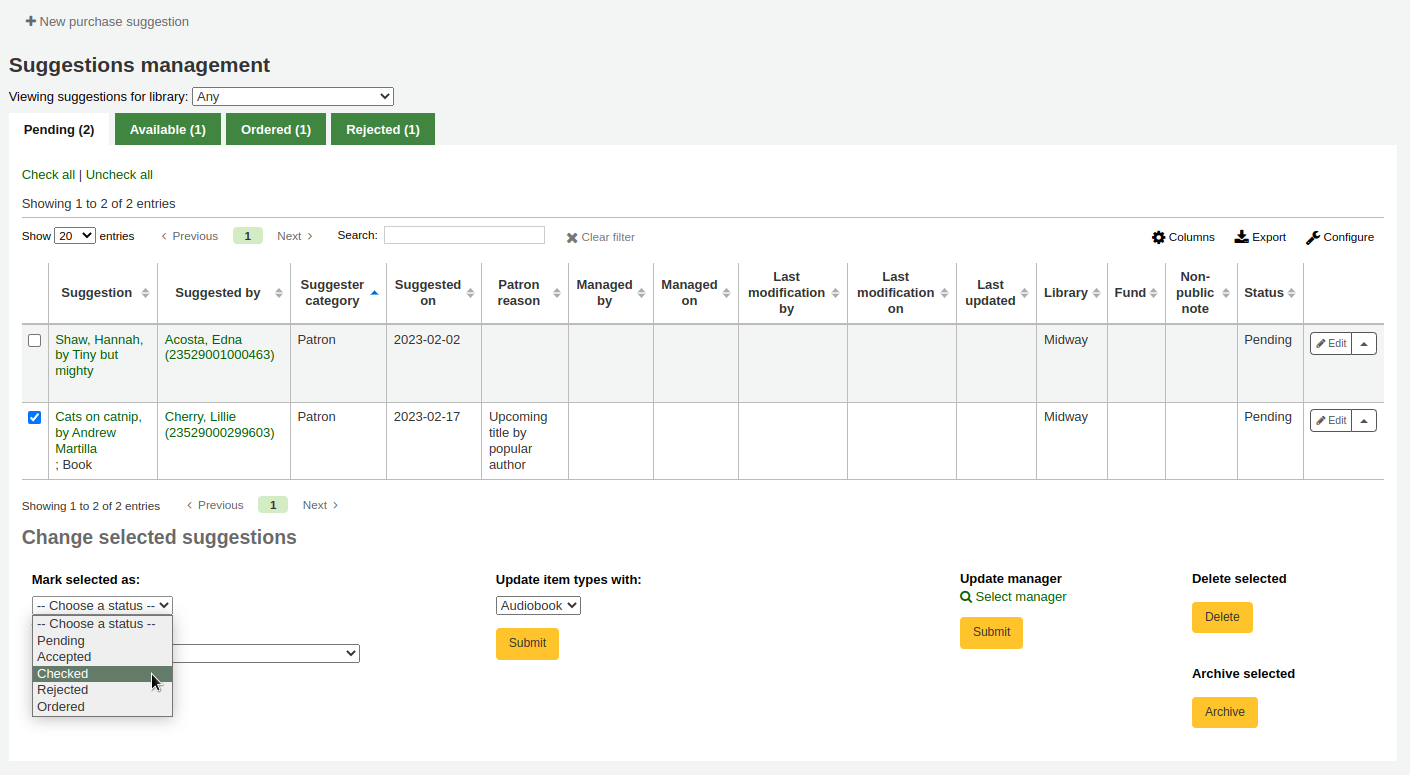Archive the selected suggestions
This screenshot has height=775, width=1410.
(1224, 712)
